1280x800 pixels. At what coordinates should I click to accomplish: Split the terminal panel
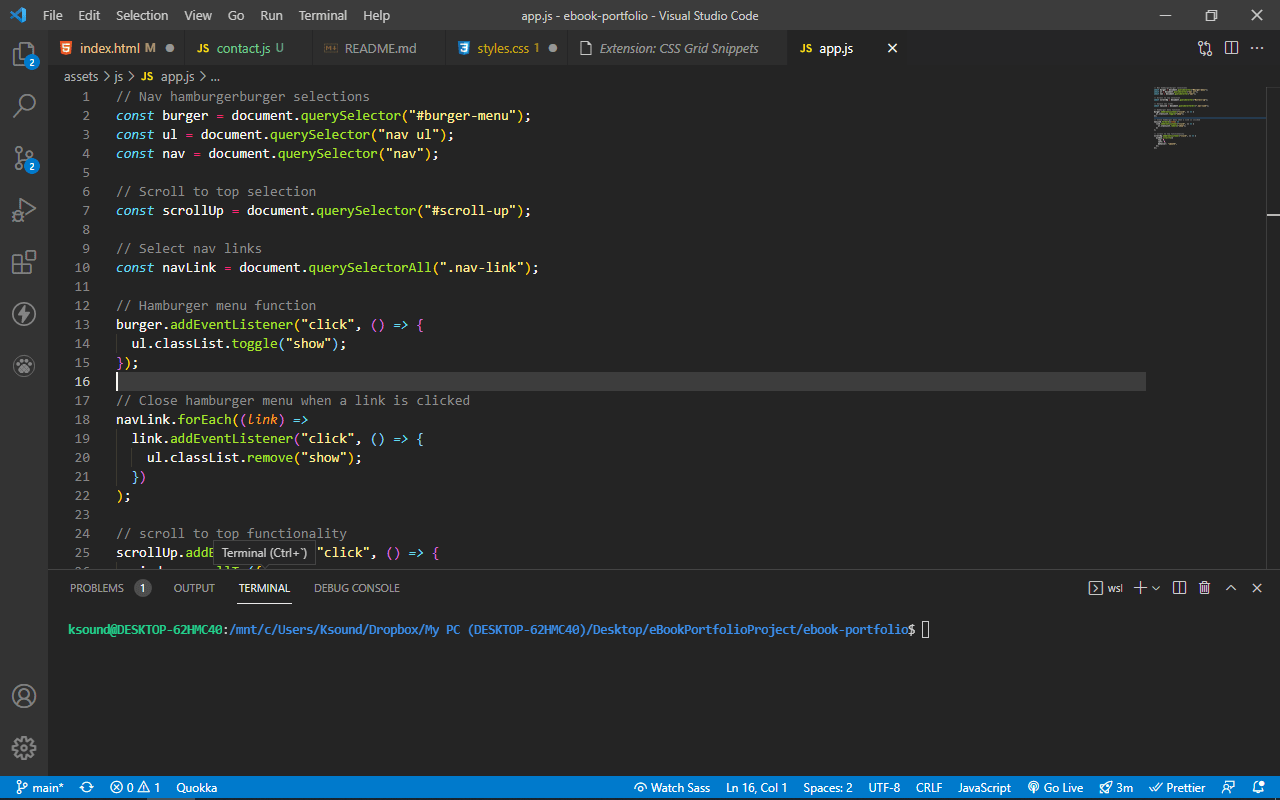click(1179, 588)
